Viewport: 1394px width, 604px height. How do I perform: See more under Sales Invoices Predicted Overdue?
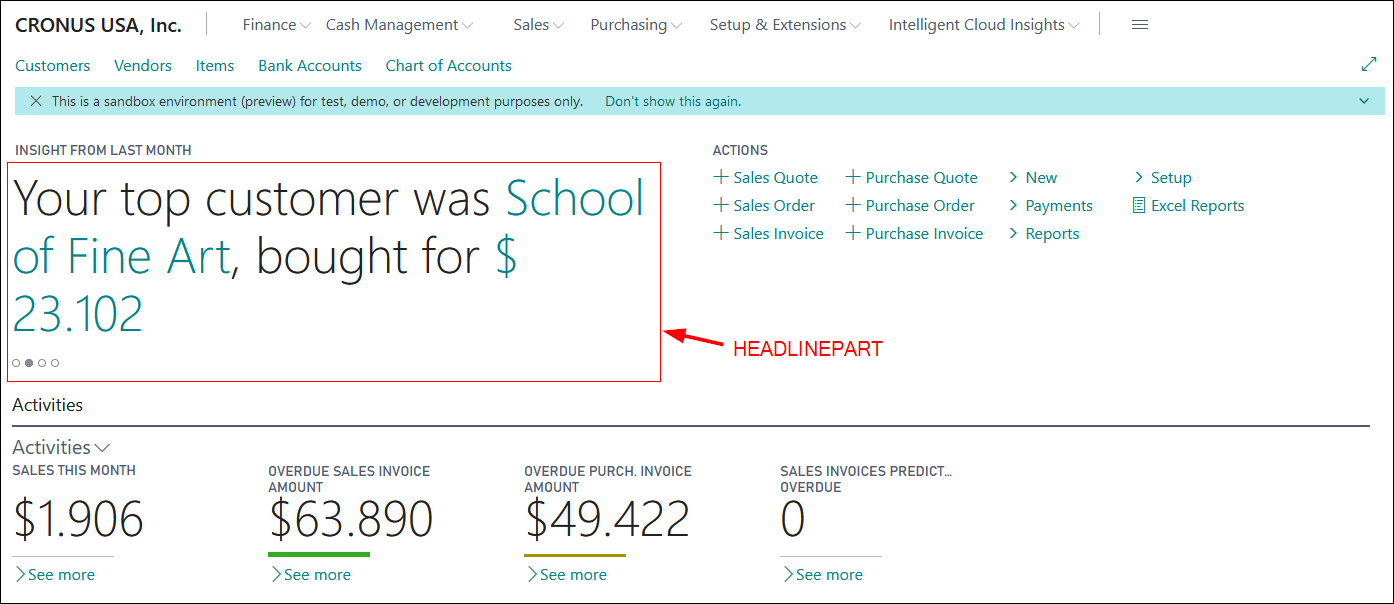pyautogui.click(x=823, y=574)
